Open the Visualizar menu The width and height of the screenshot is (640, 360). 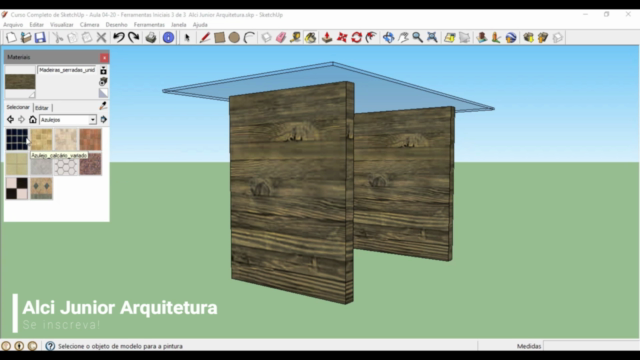pyautogui.click(x=62, y=24)
